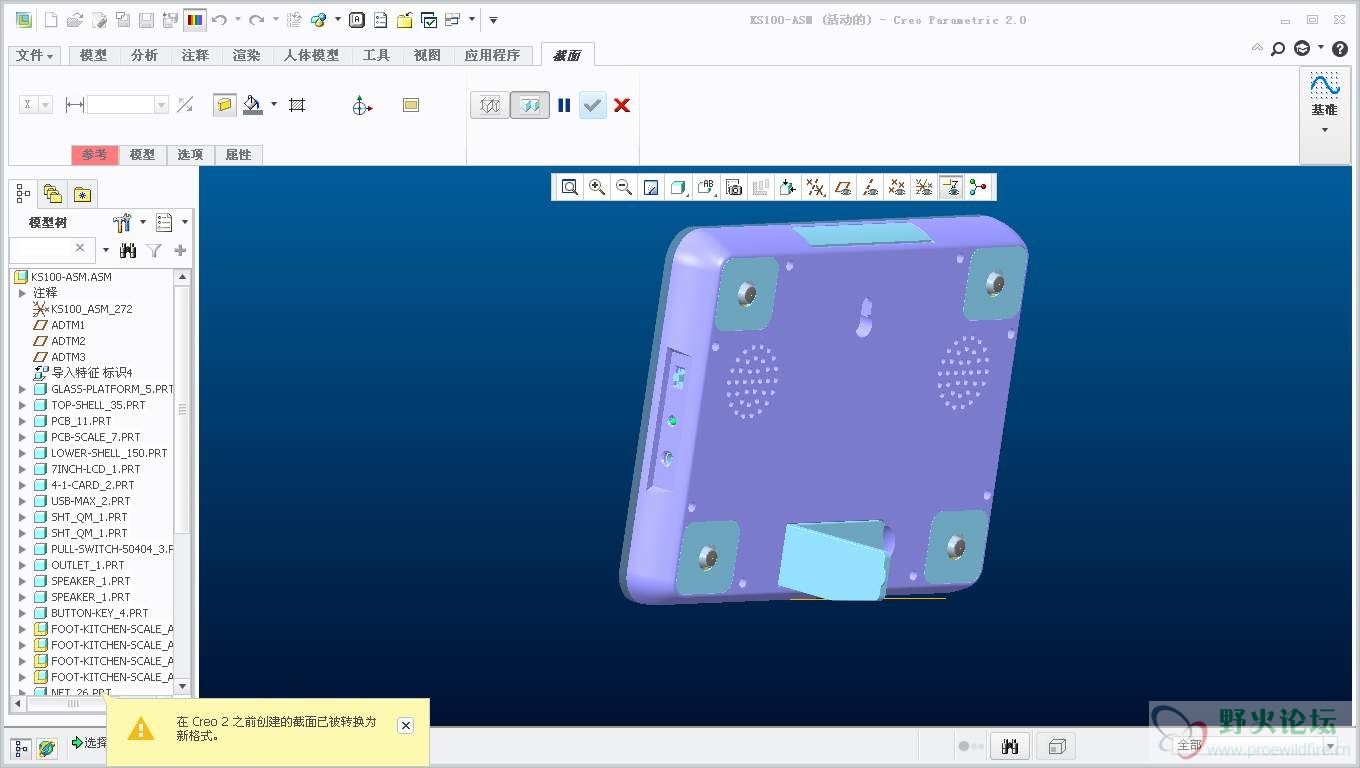Click the refit view icon in graphics toolbar
The width and height of the screenshot is (1360, 768).
tap(570, 187)
